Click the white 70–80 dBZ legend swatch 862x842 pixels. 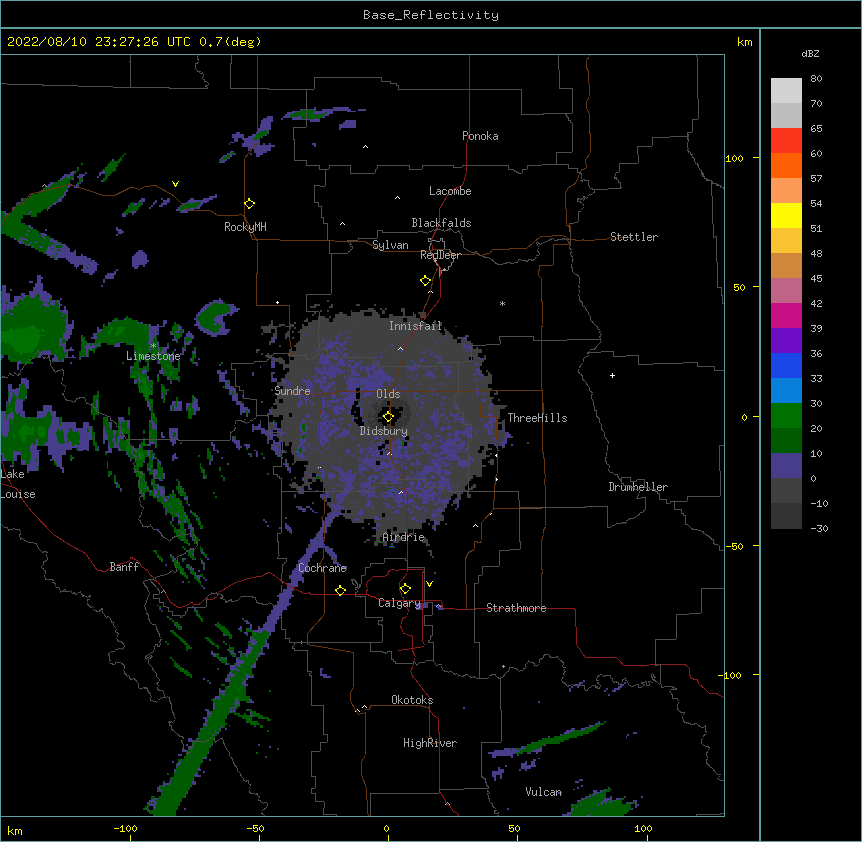click(786, 91)
